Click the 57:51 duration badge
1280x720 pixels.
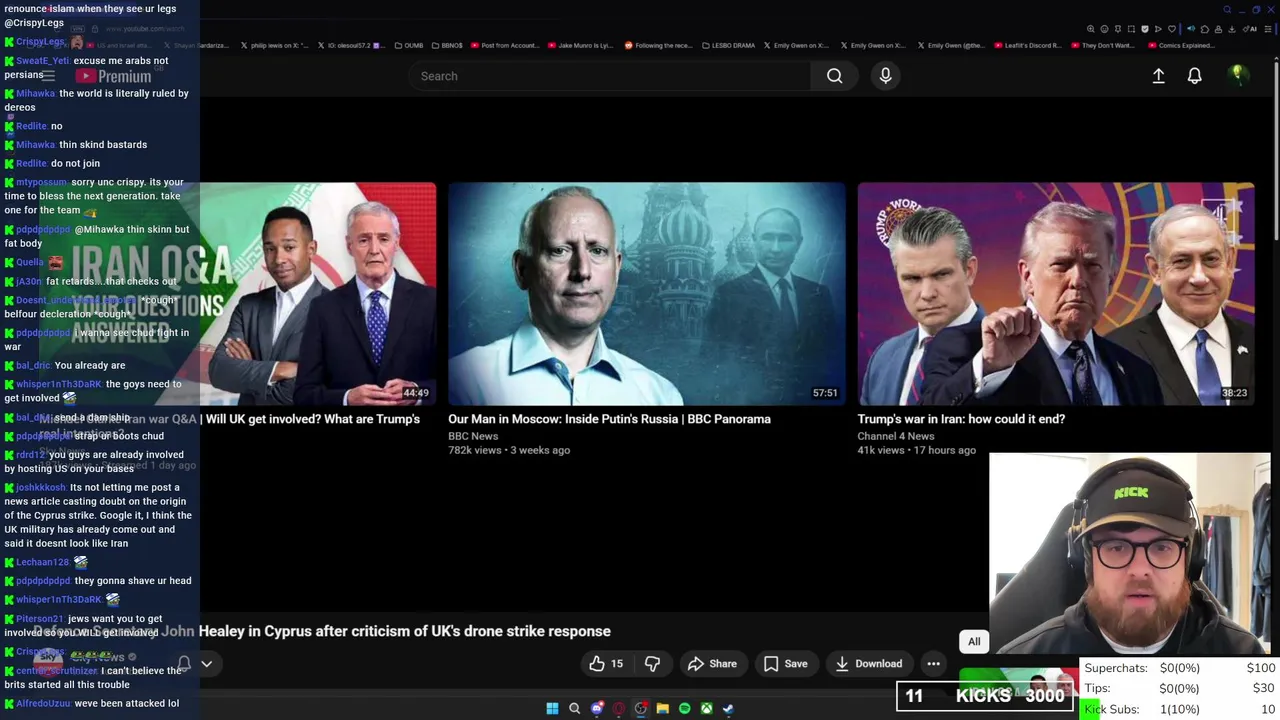[825, 393]
